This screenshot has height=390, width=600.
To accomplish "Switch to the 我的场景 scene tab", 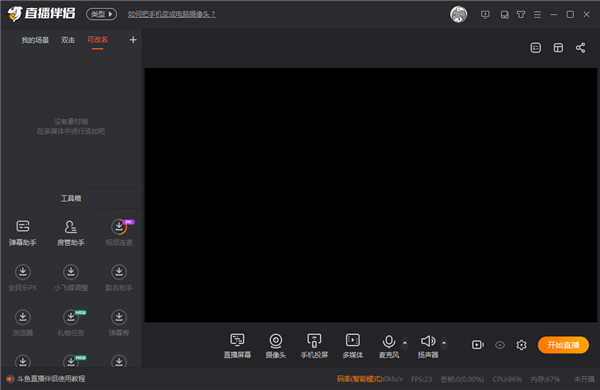I will coord(35,40).
